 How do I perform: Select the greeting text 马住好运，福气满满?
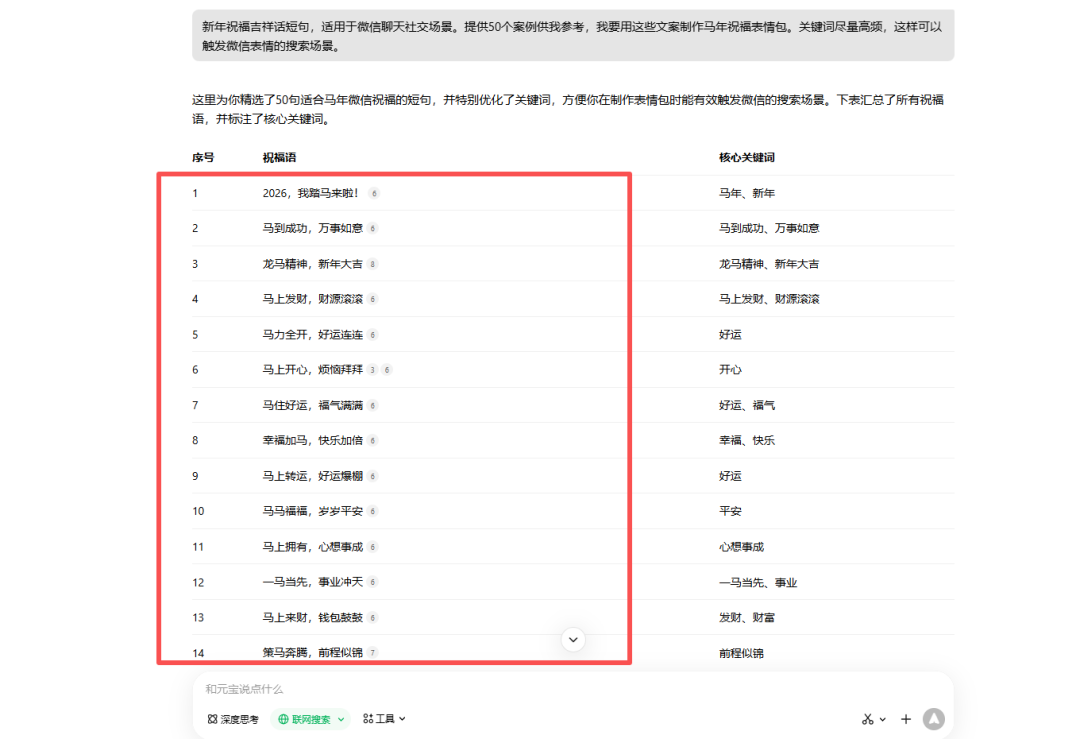(313, 406)
